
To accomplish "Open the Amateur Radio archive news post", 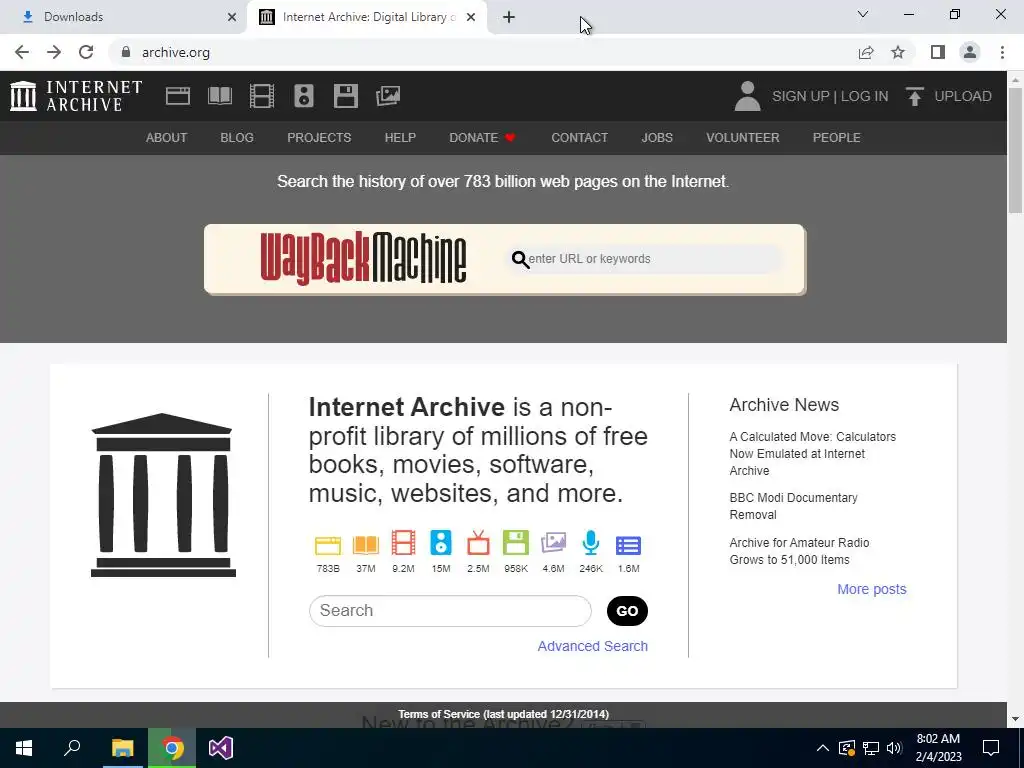I will click(799, 551).
